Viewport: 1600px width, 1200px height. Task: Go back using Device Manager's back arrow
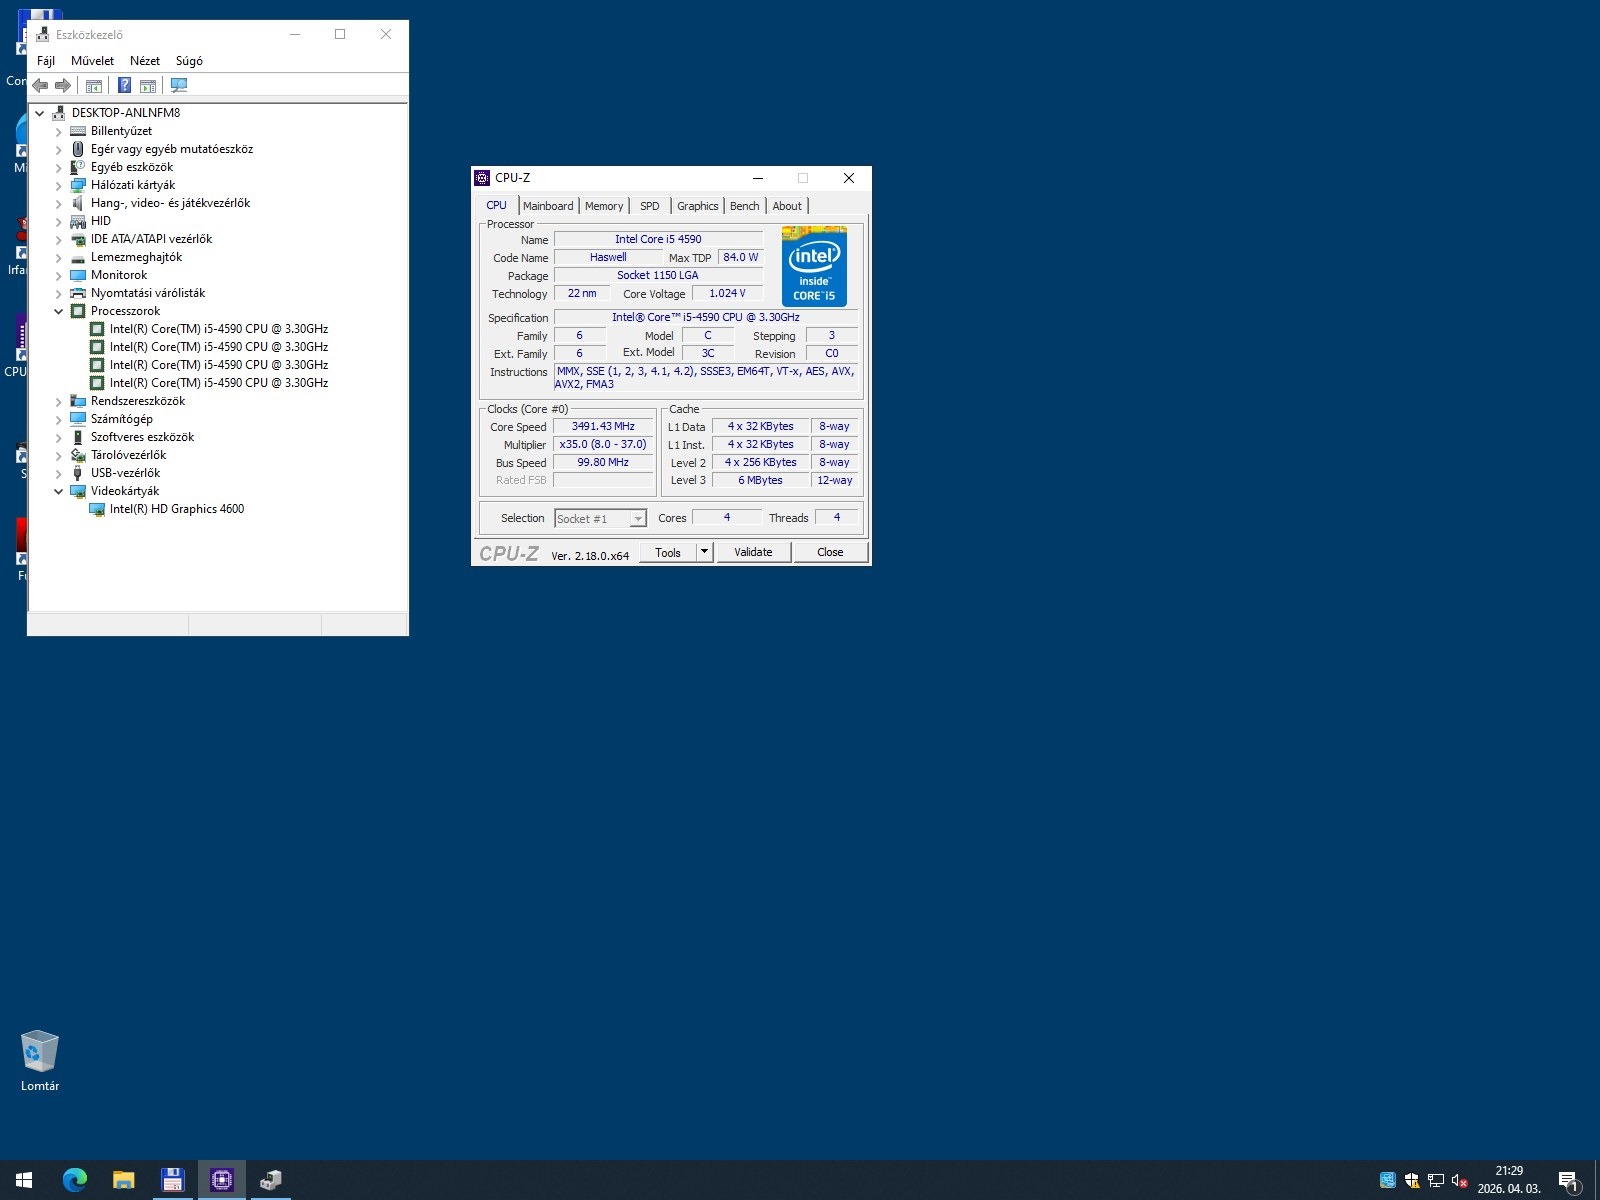[x=40, y=86]
